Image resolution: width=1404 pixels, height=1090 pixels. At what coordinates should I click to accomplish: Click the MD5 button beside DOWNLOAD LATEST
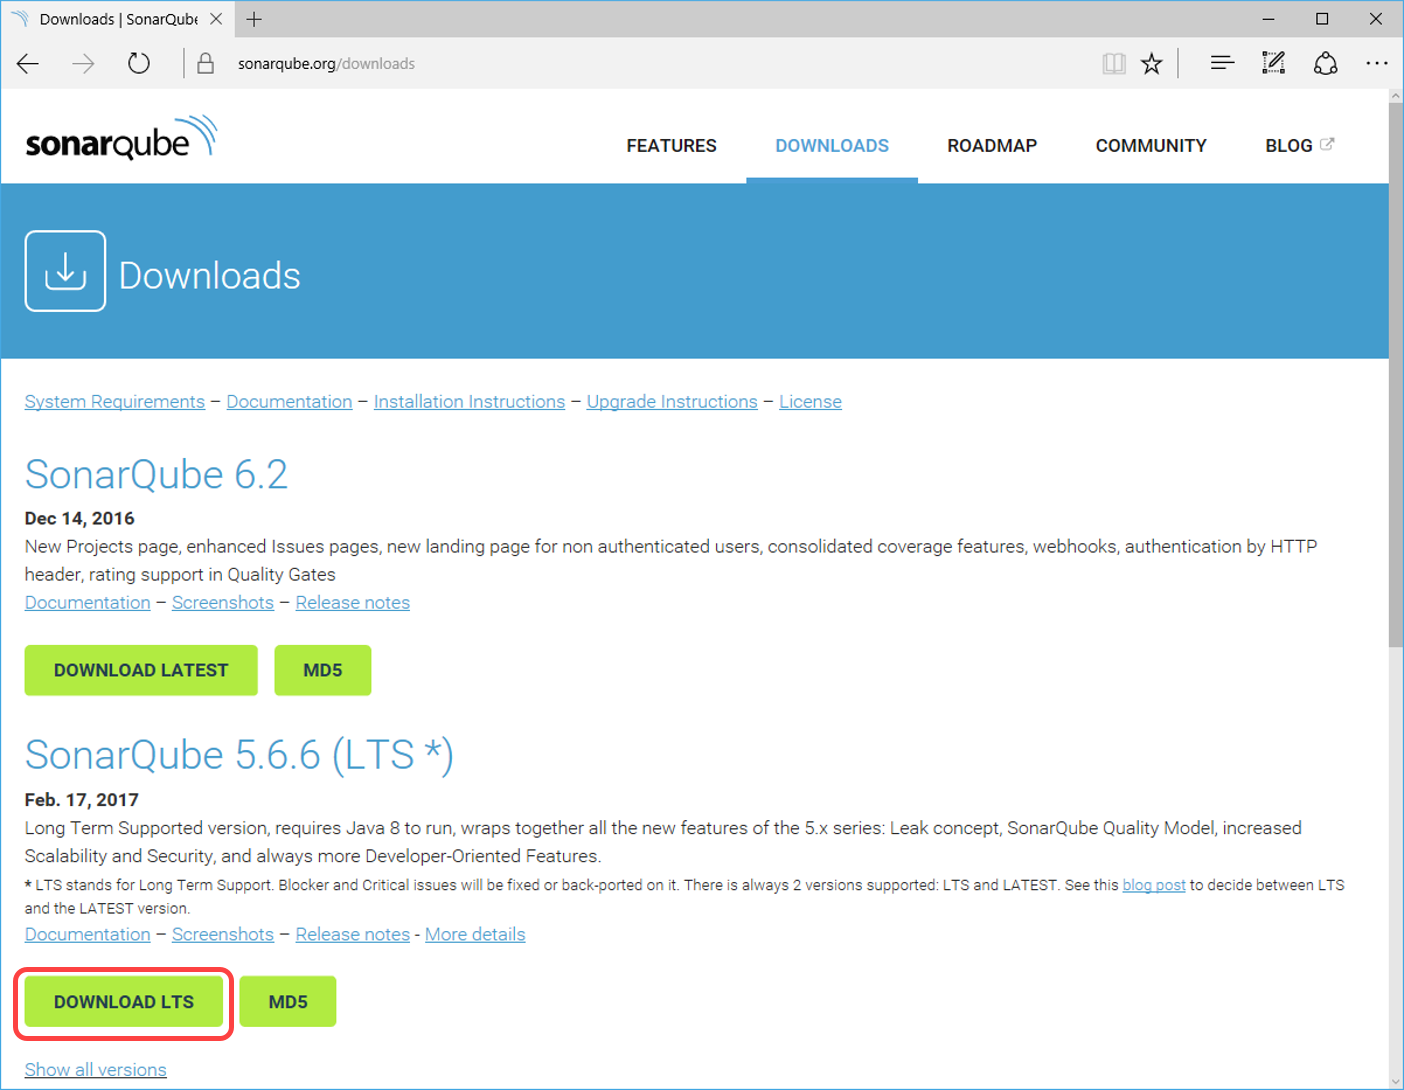click(x=323, y=670)
